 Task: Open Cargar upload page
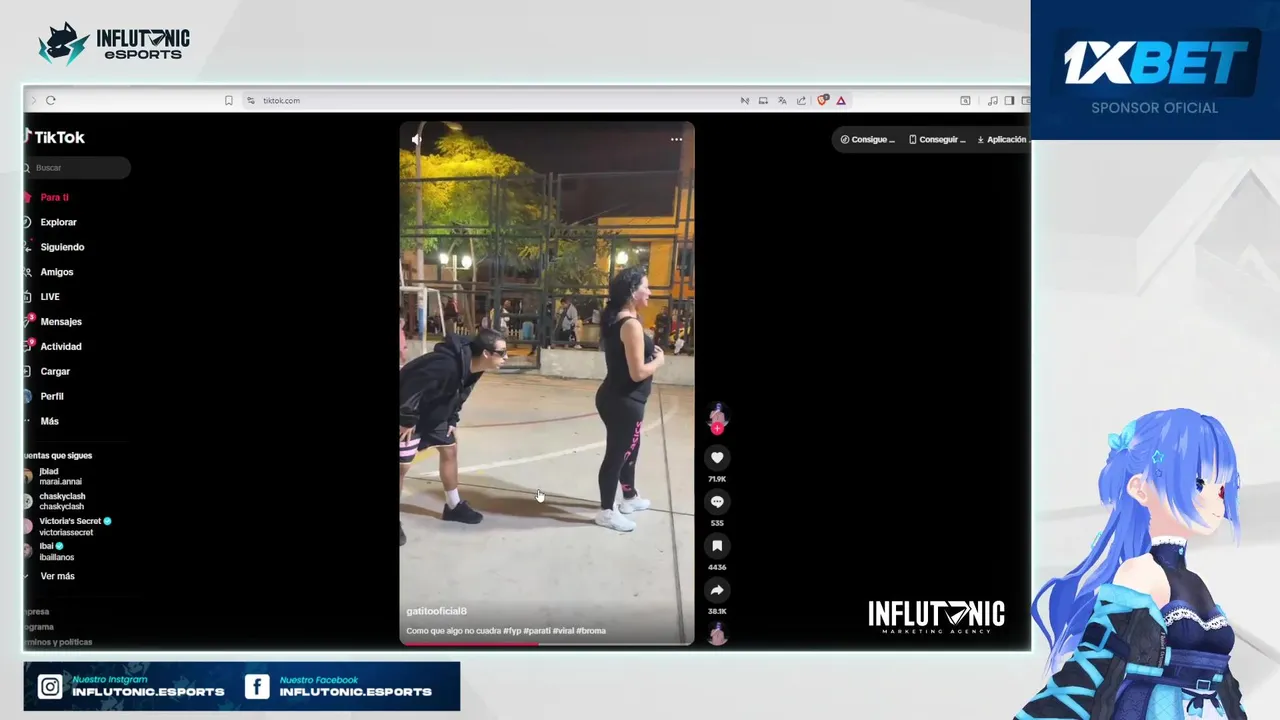click(55, 372)
